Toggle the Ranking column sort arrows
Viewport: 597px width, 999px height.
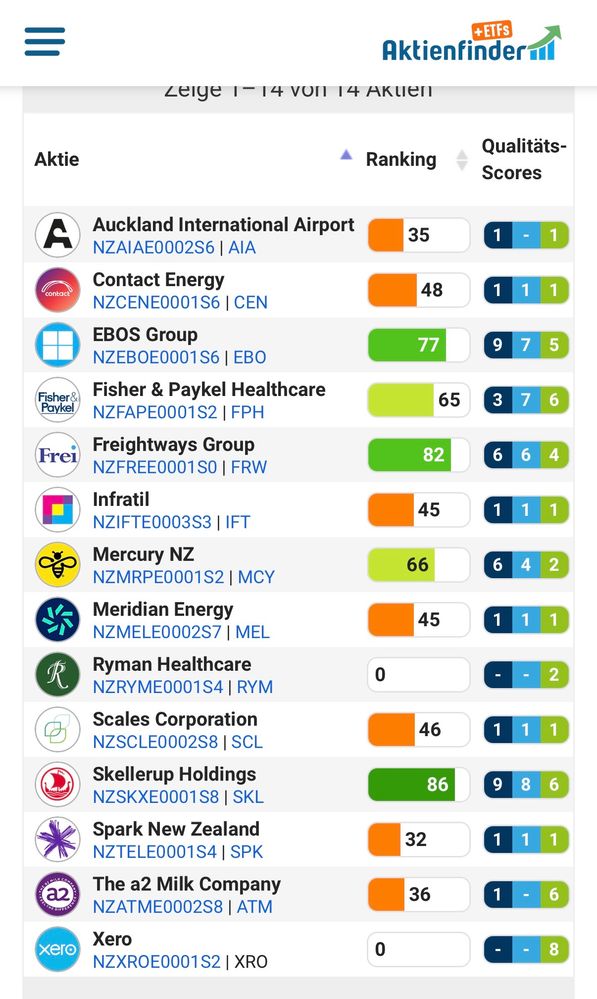(462, 160)
